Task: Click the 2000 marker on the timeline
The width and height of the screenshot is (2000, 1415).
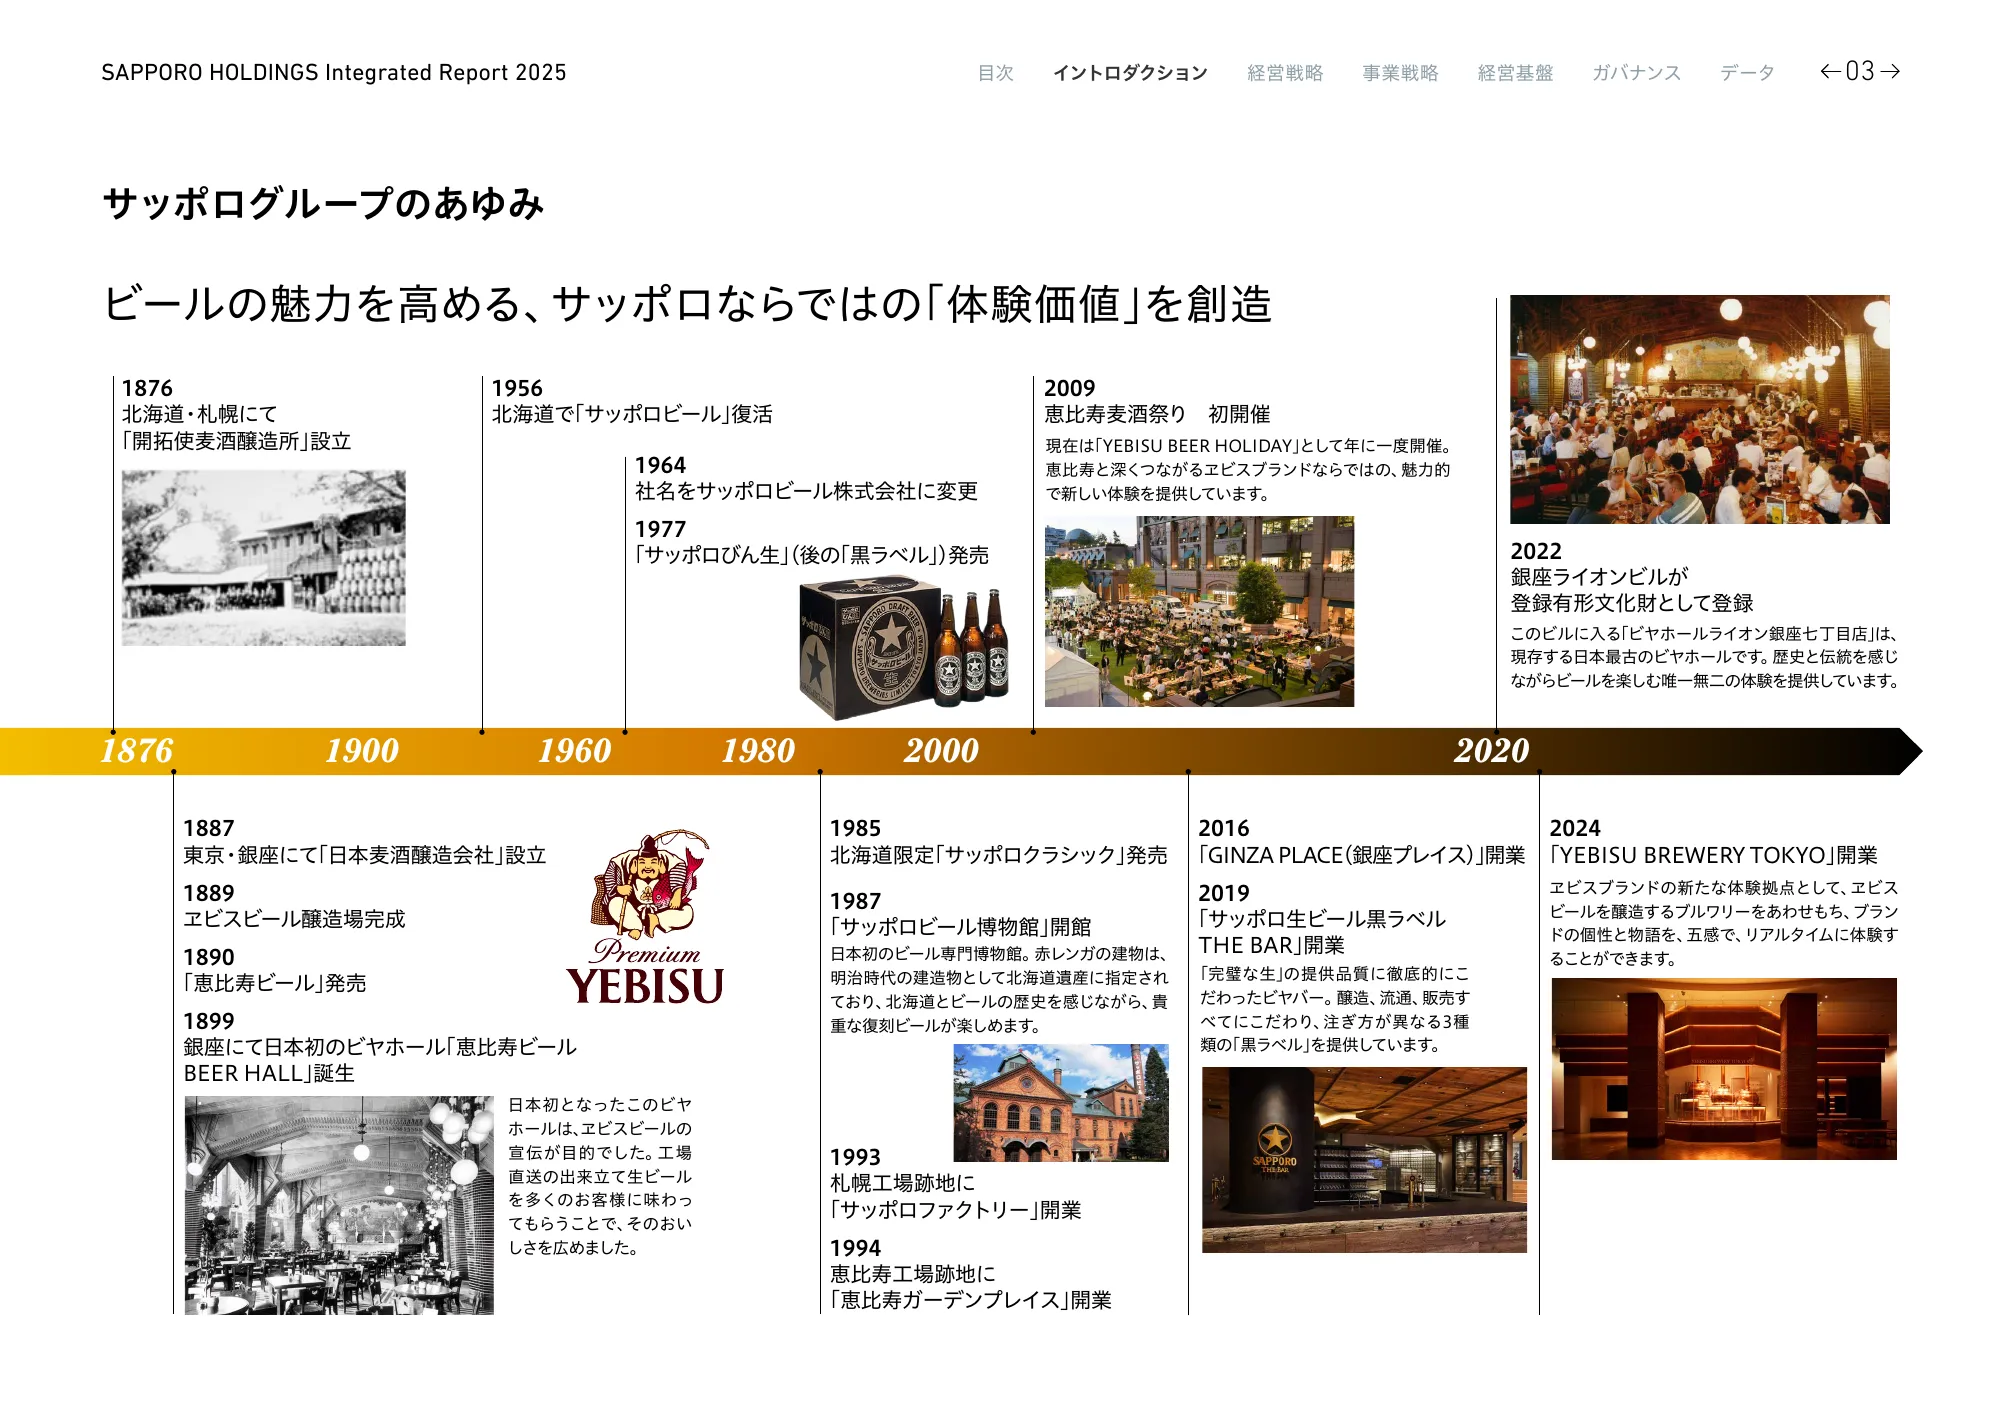Action: click(x=942, y=751)
